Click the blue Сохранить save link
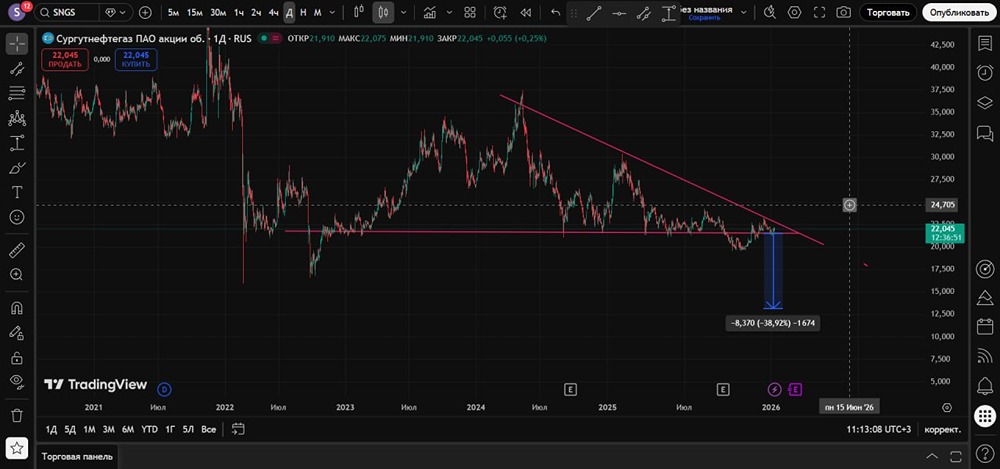The width and height of the screenshot is (1000, 469). 704,18
